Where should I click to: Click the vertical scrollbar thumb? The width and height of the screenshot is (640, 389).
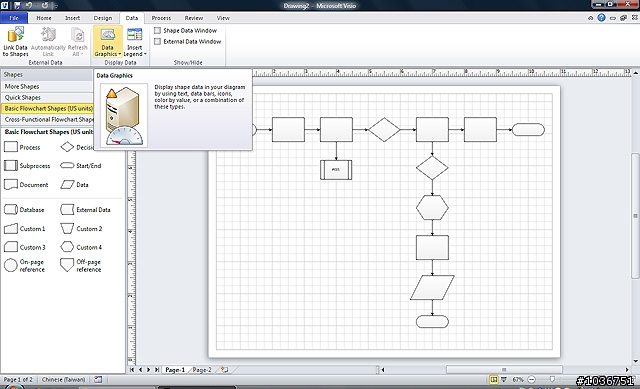635,216
